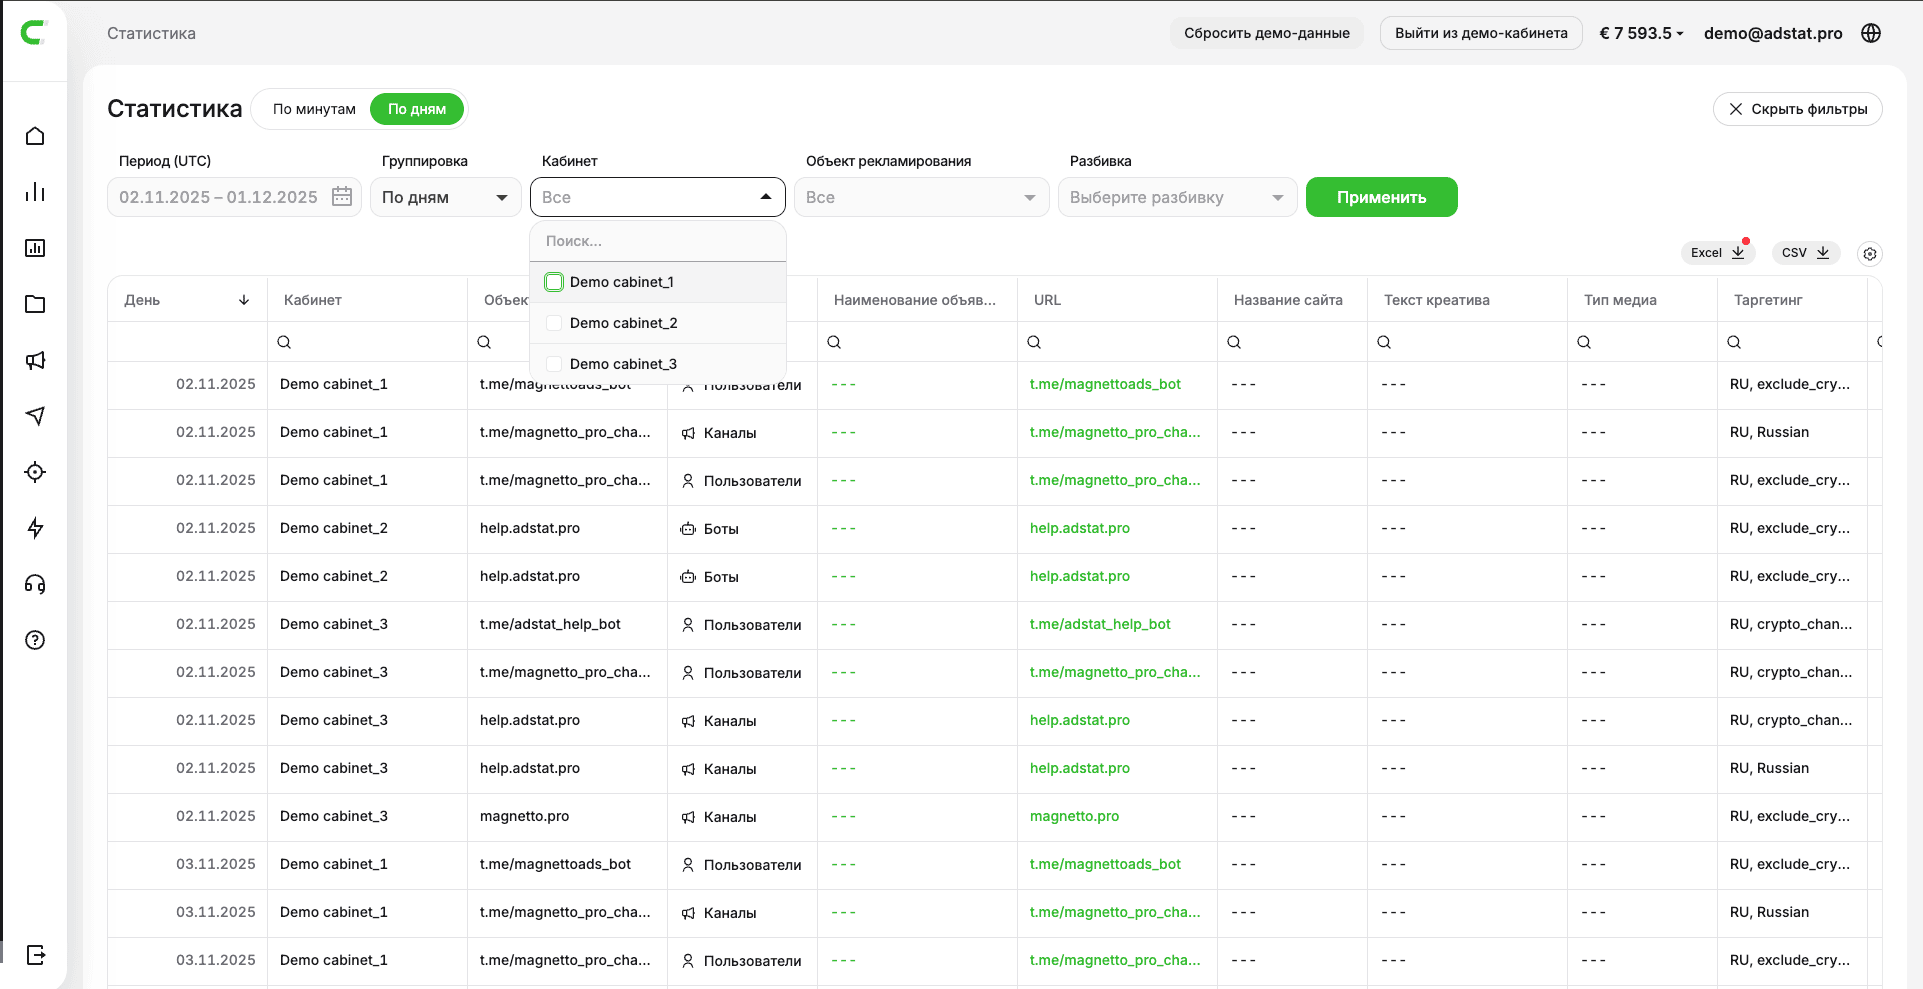Click the lightning bolt sidebar icon
The width and height of the screenshot is (1923, 989).
[35, 528]
